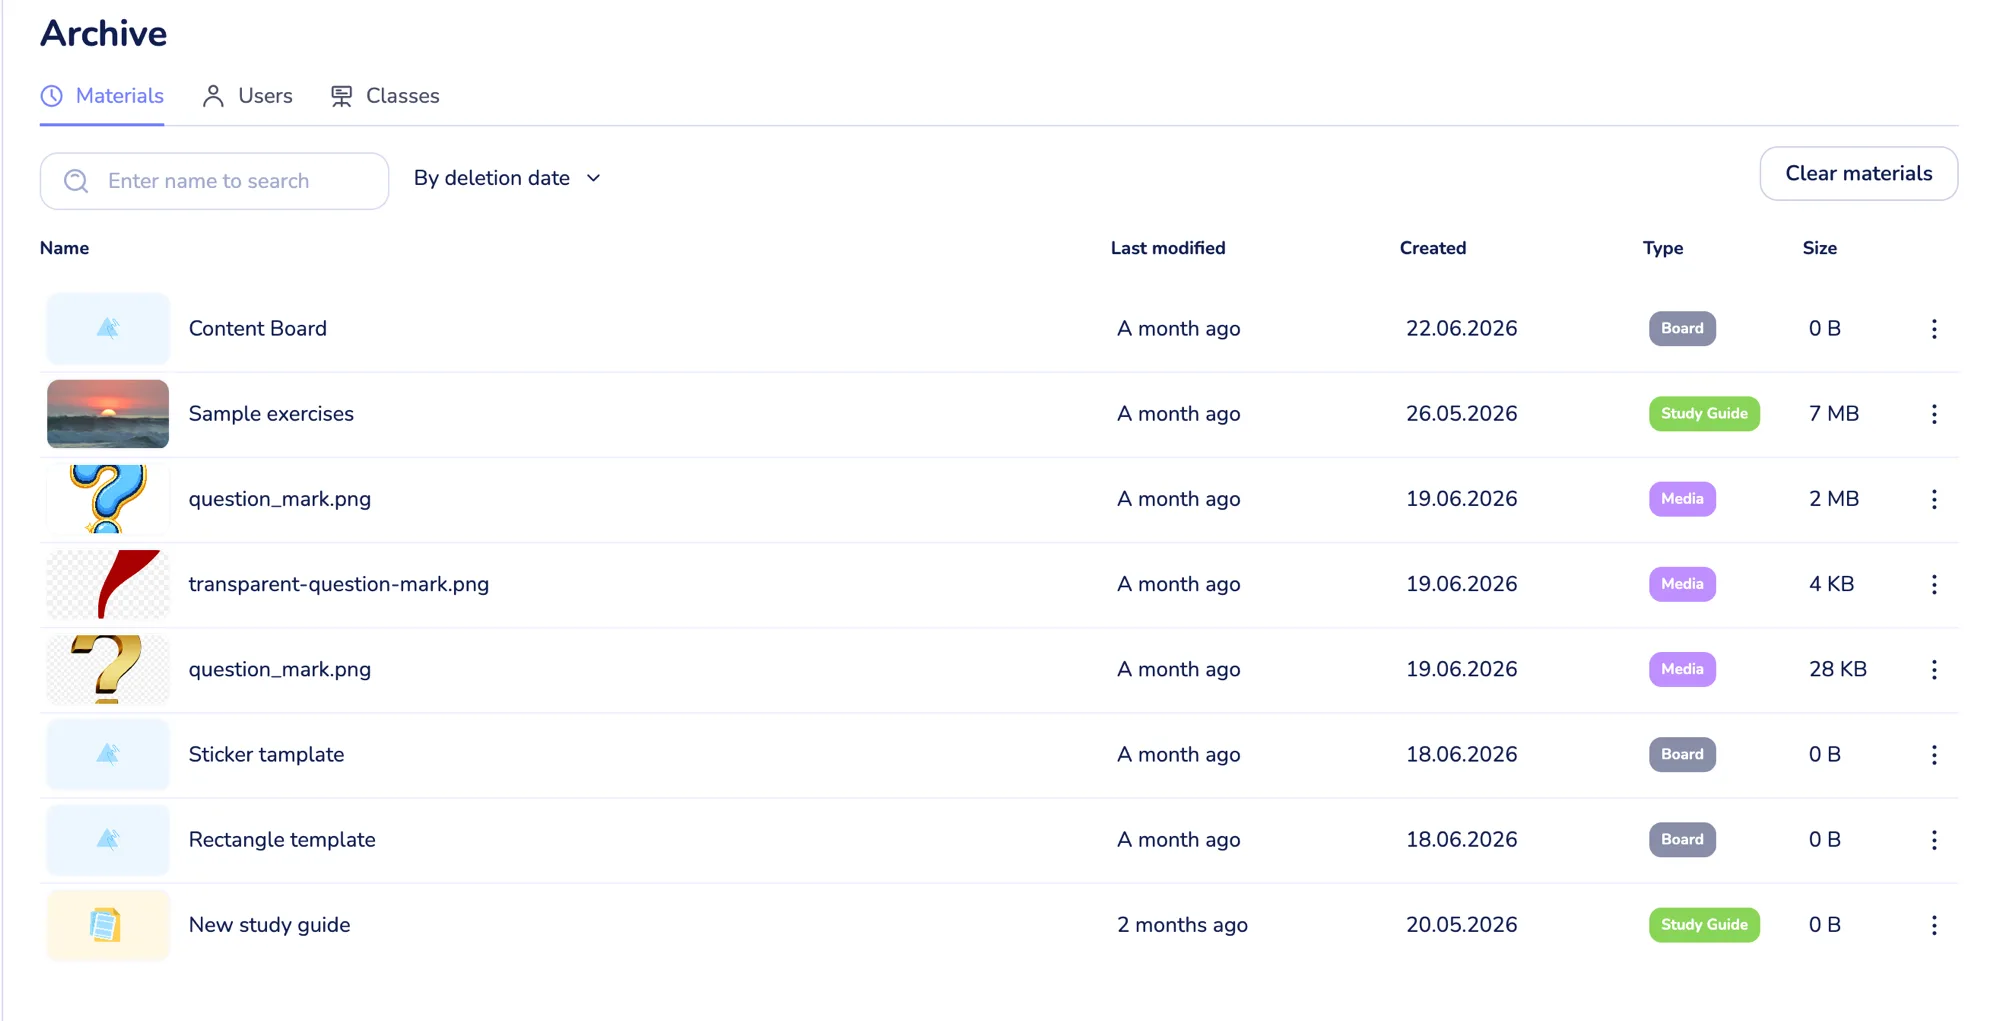Open three-dot menu for 28 KB question_mark.png
Screen dimensions: 2000x1021
click(x=1934, y=670)
